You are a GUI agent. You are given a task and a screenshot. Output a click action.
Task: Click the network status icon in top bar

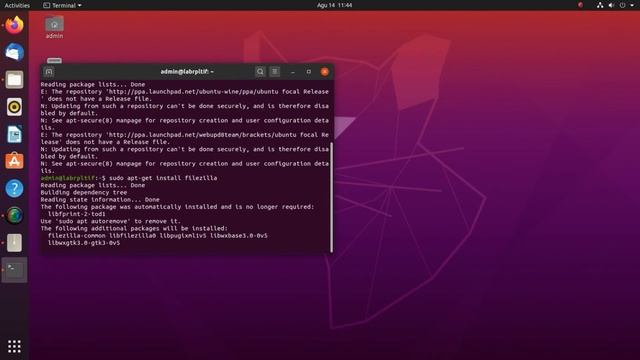pyautogui.click(x=600, y=5)
